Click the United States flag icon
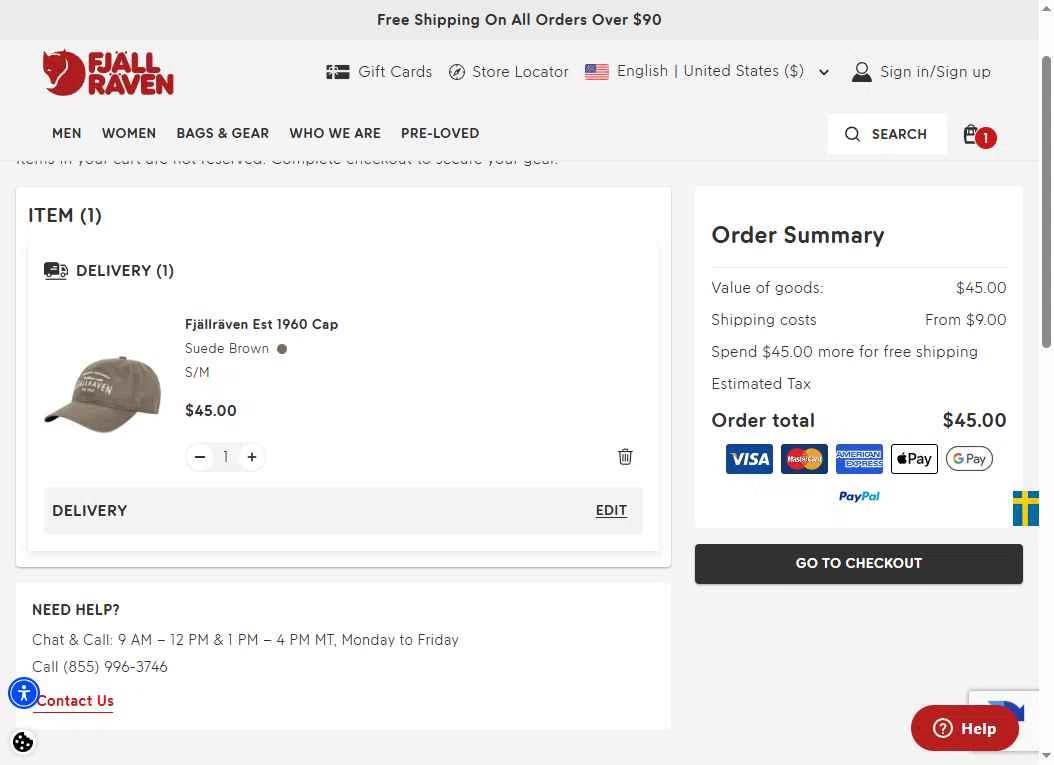Image resolution: width=1054 pixels, height=765 pixels. [596, 71]
